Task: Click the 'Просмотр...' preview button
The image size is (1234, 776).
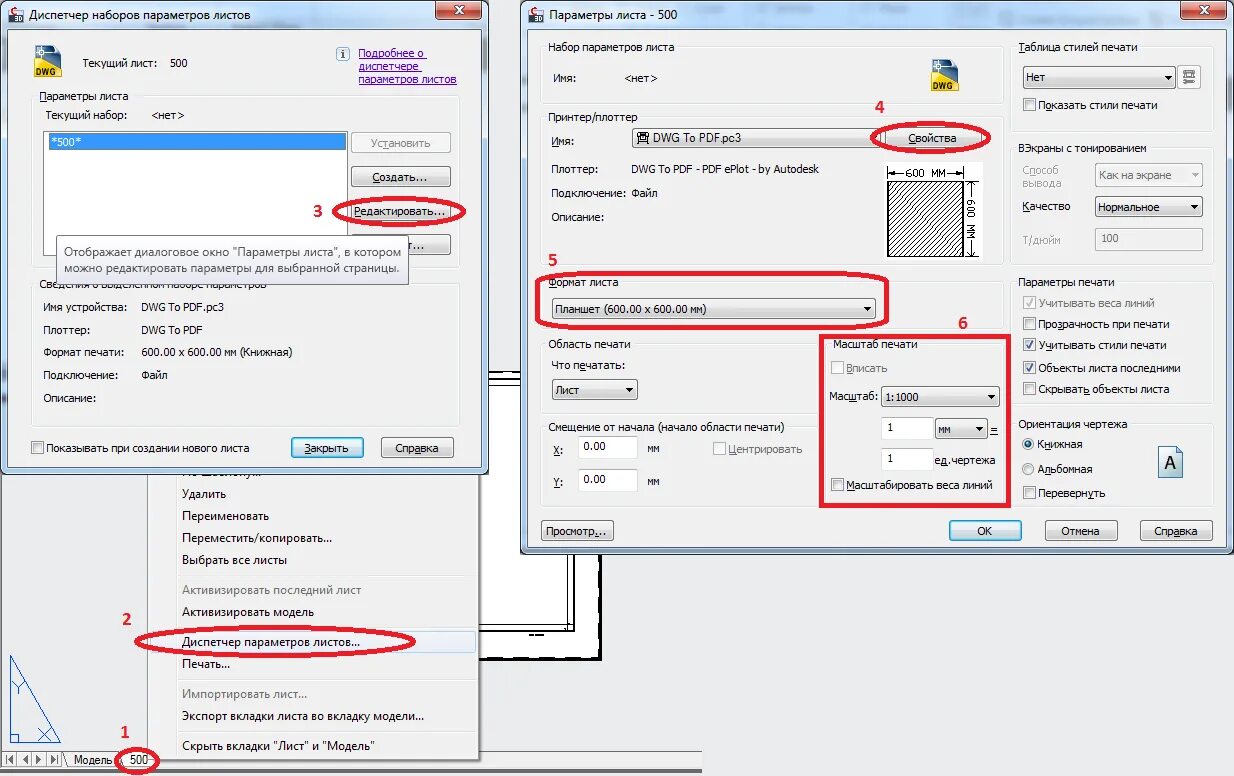Action: (x=577, y=531)
